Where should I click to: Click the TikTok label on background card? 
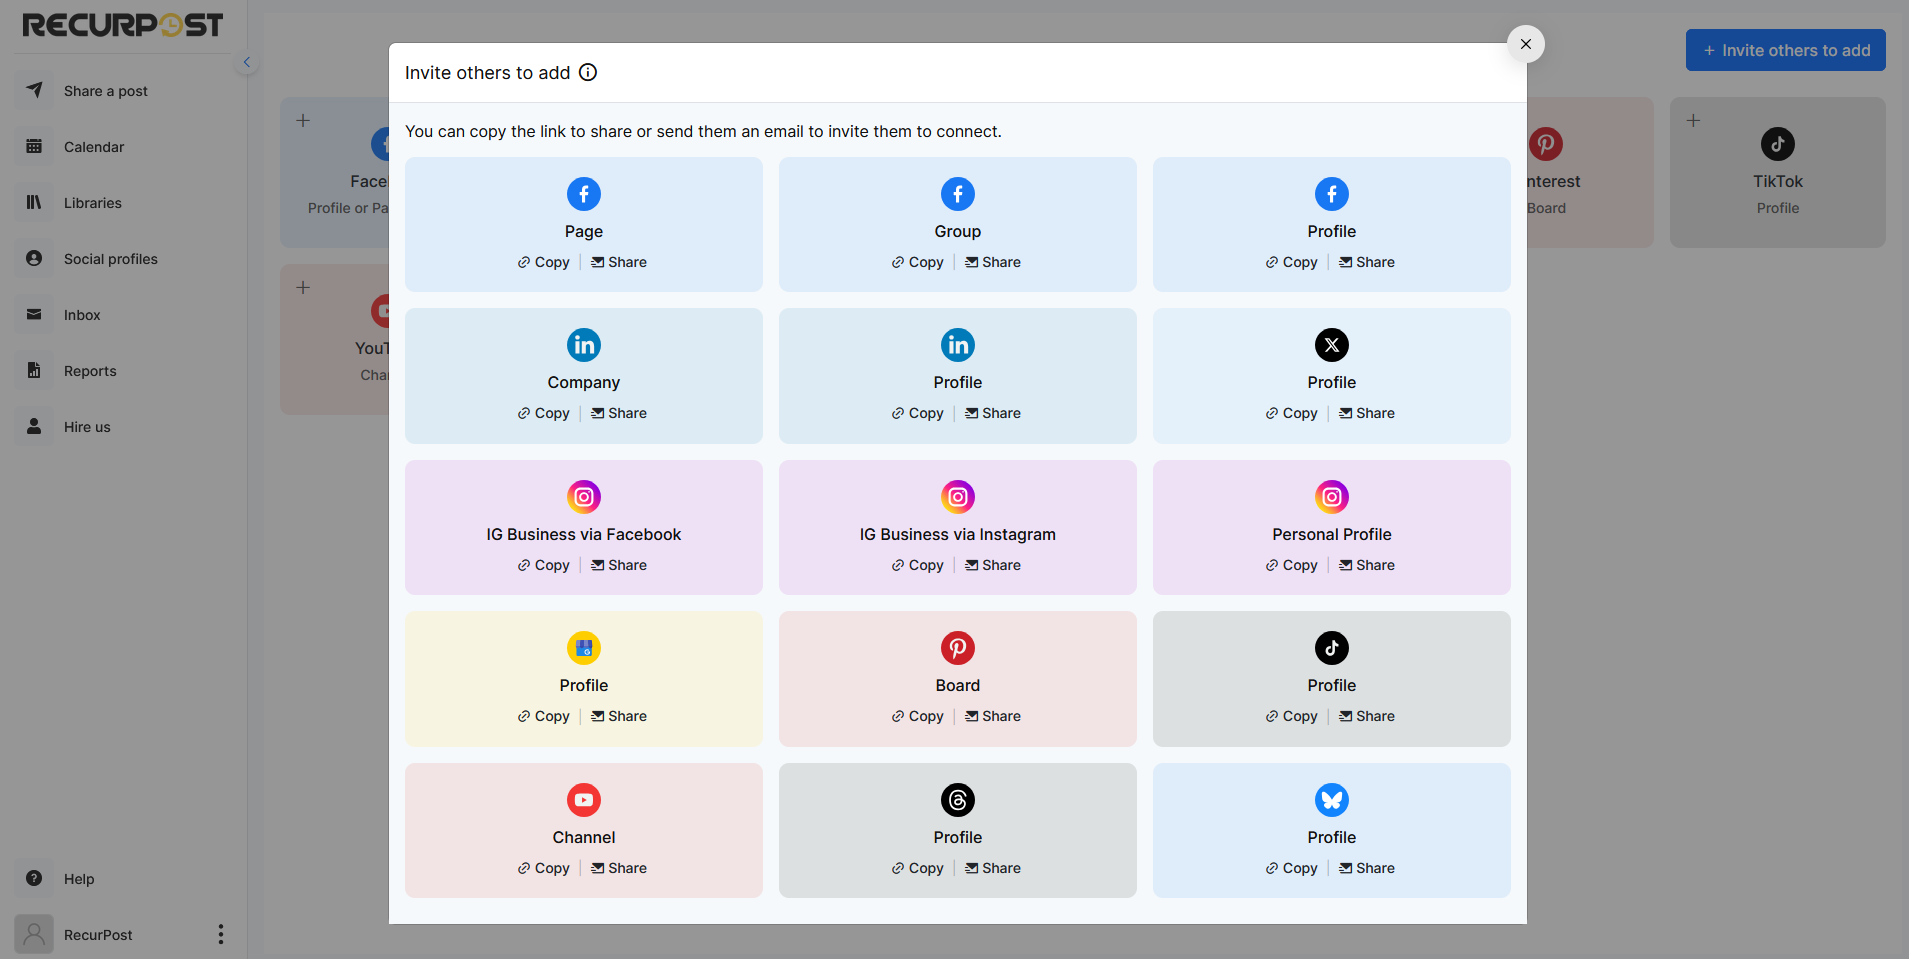pos(1778,181)
